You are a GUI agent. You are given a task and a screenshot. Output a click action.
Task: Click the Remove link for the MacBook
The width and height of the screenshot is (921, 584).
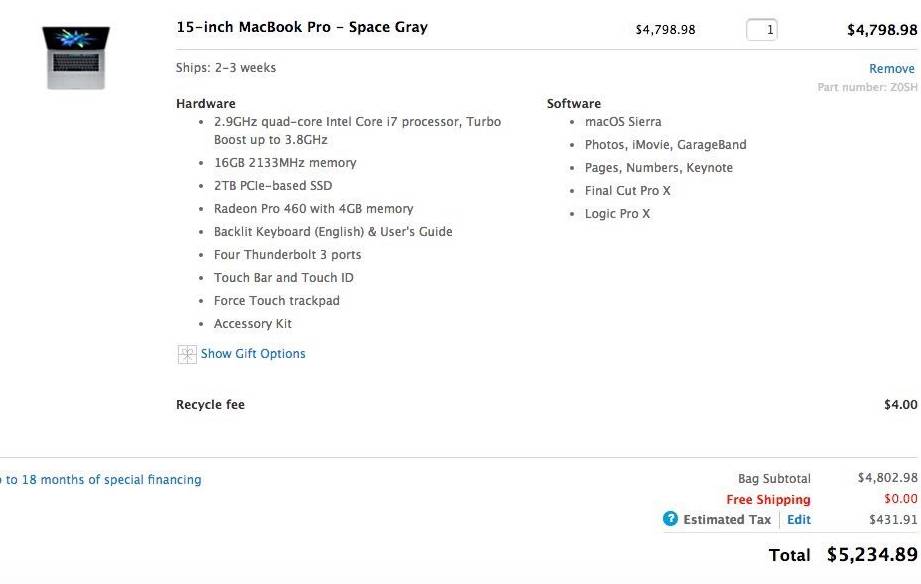coord(891,69)
